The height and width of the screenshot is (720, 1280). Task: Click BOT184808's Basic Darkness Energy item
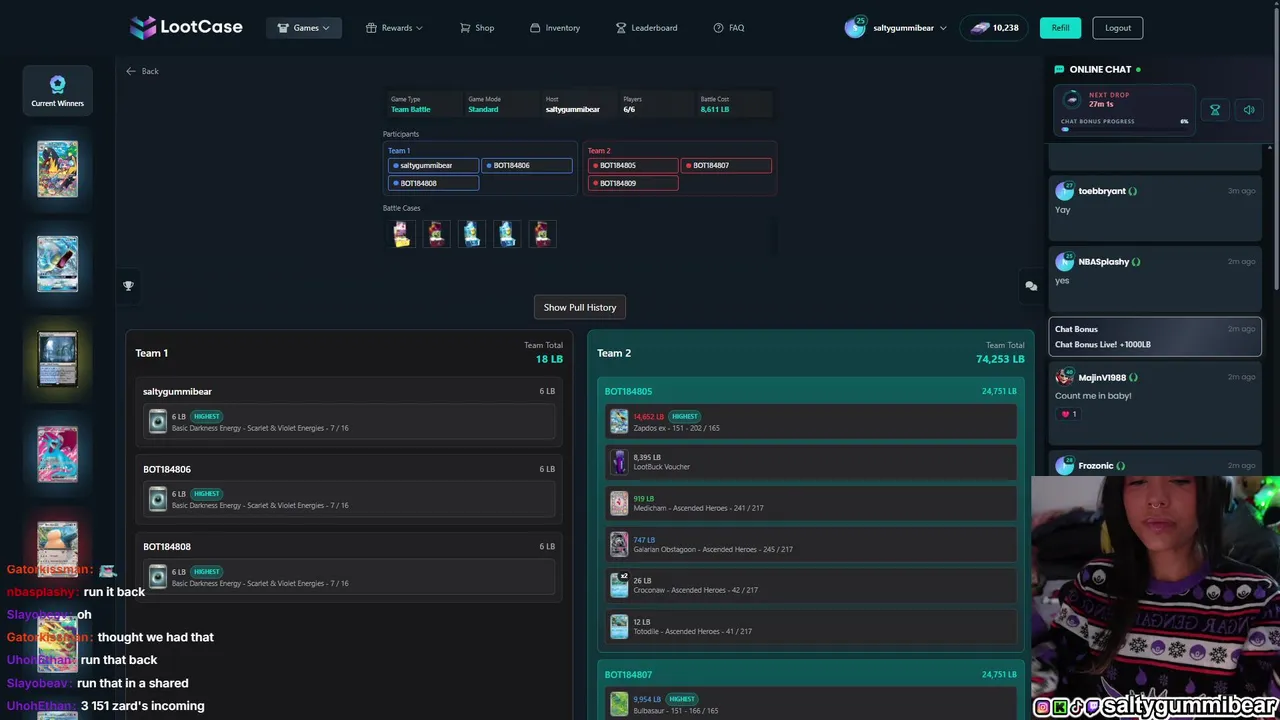[x=348, y=577]
